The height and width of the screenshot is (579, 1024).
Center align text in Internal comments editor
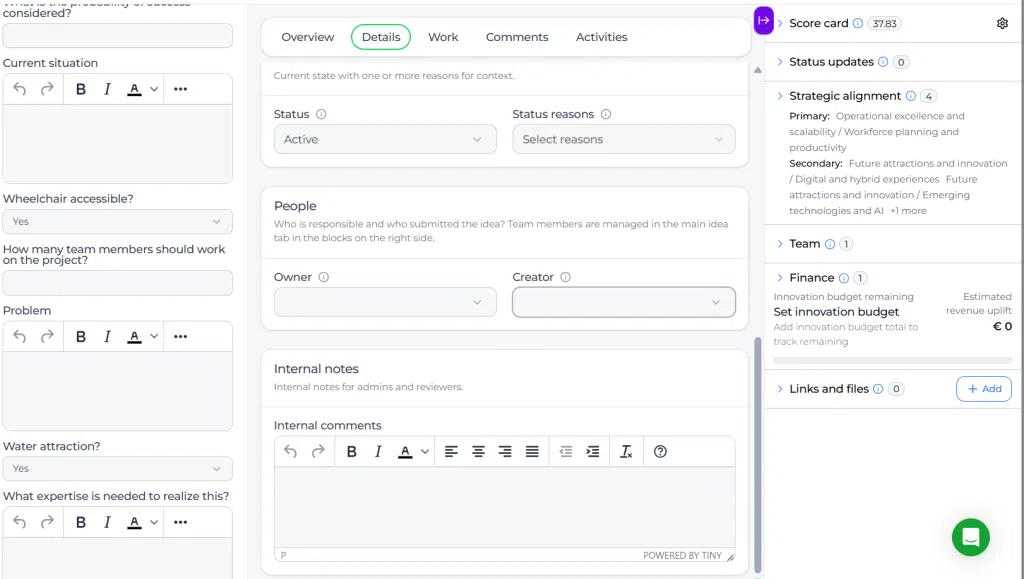tap(478, 452)
